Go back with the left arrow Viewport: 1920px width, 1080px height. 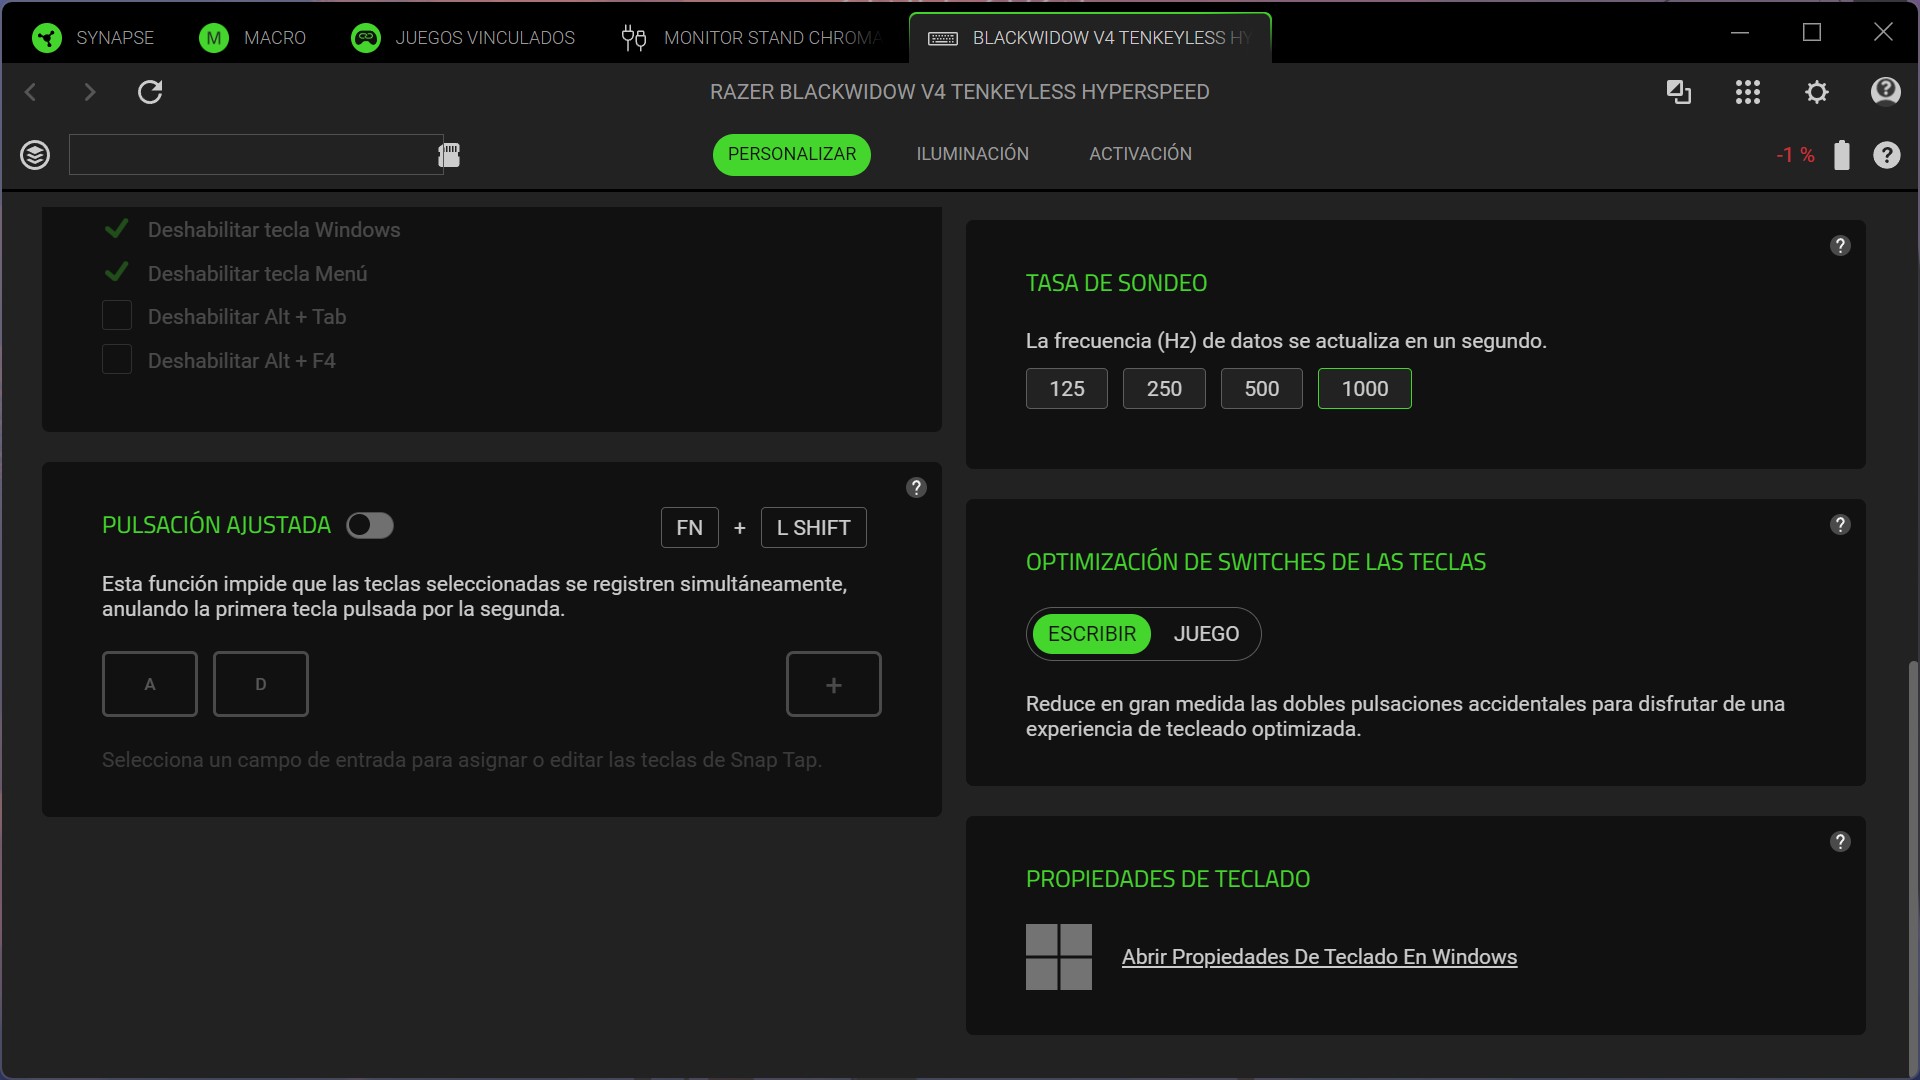[x=30, y=92]
